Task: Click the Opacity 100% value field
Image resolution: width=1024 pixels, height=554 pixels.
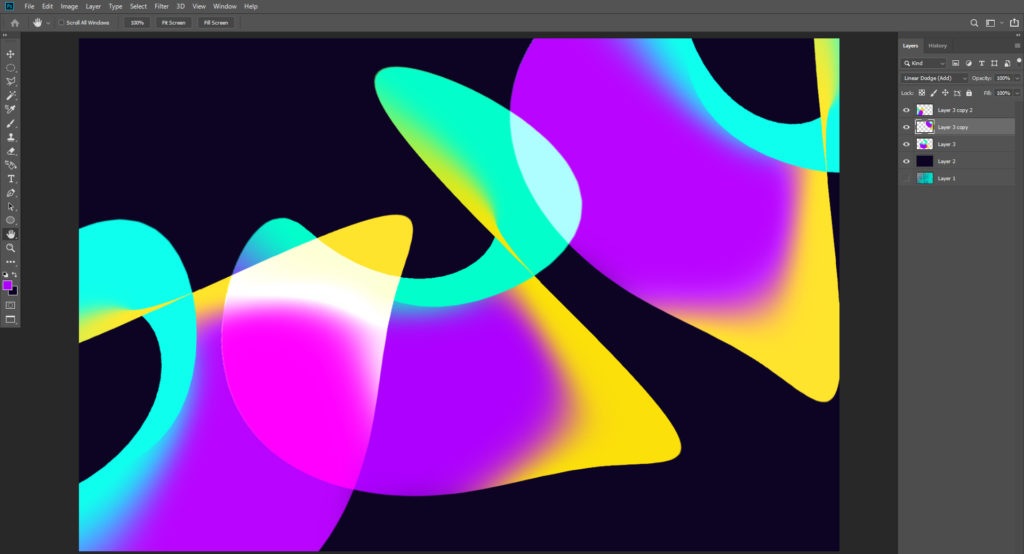Action: (x=1003, y=78)
